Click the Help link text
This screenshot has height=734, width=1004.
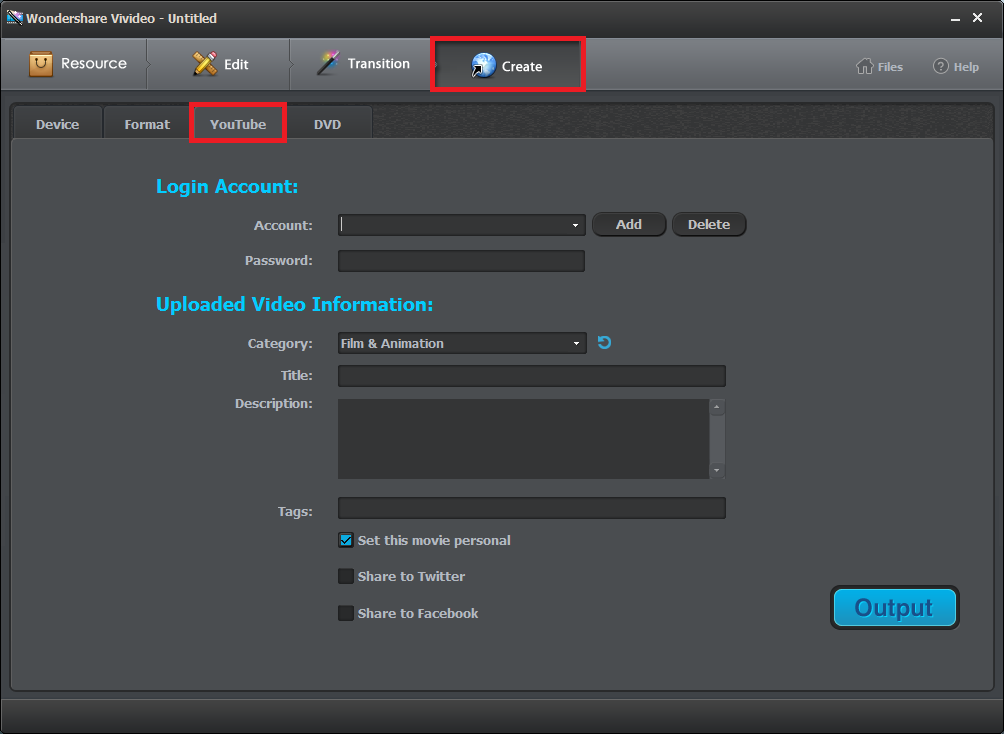966,67
